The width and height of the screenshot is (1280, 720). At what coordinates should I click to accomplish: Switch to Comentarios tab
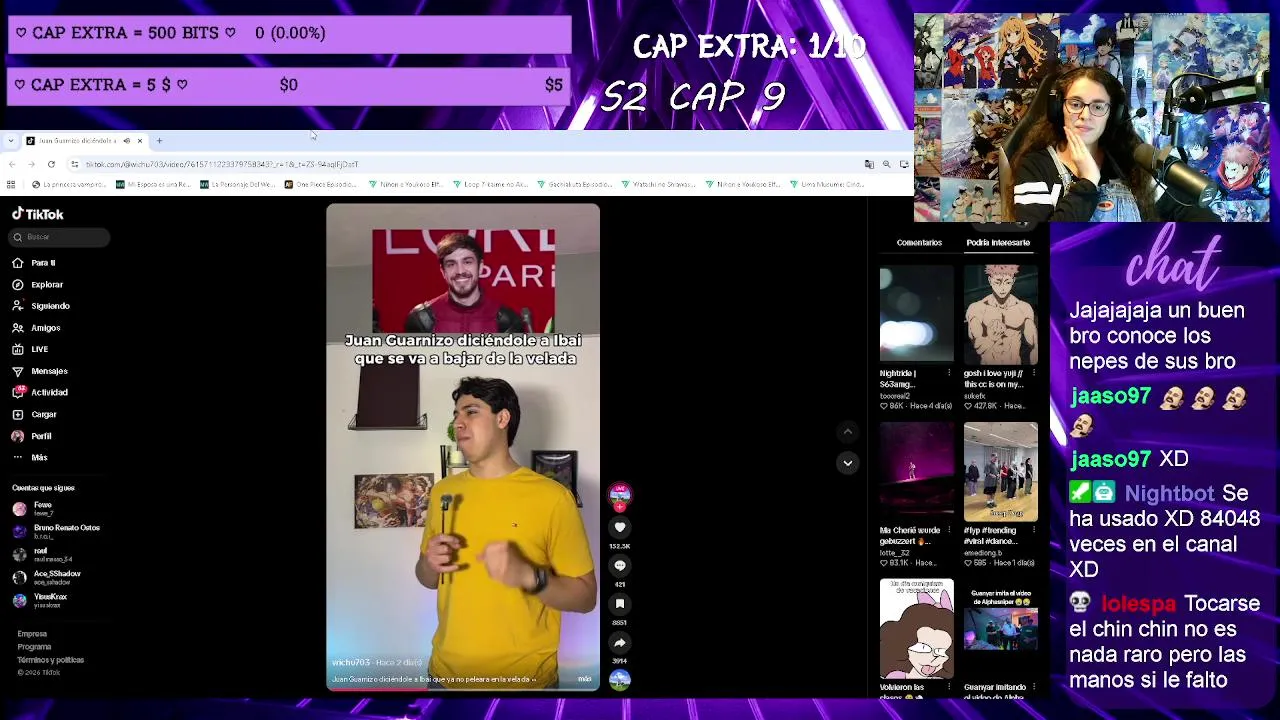(x=919, y=242)
